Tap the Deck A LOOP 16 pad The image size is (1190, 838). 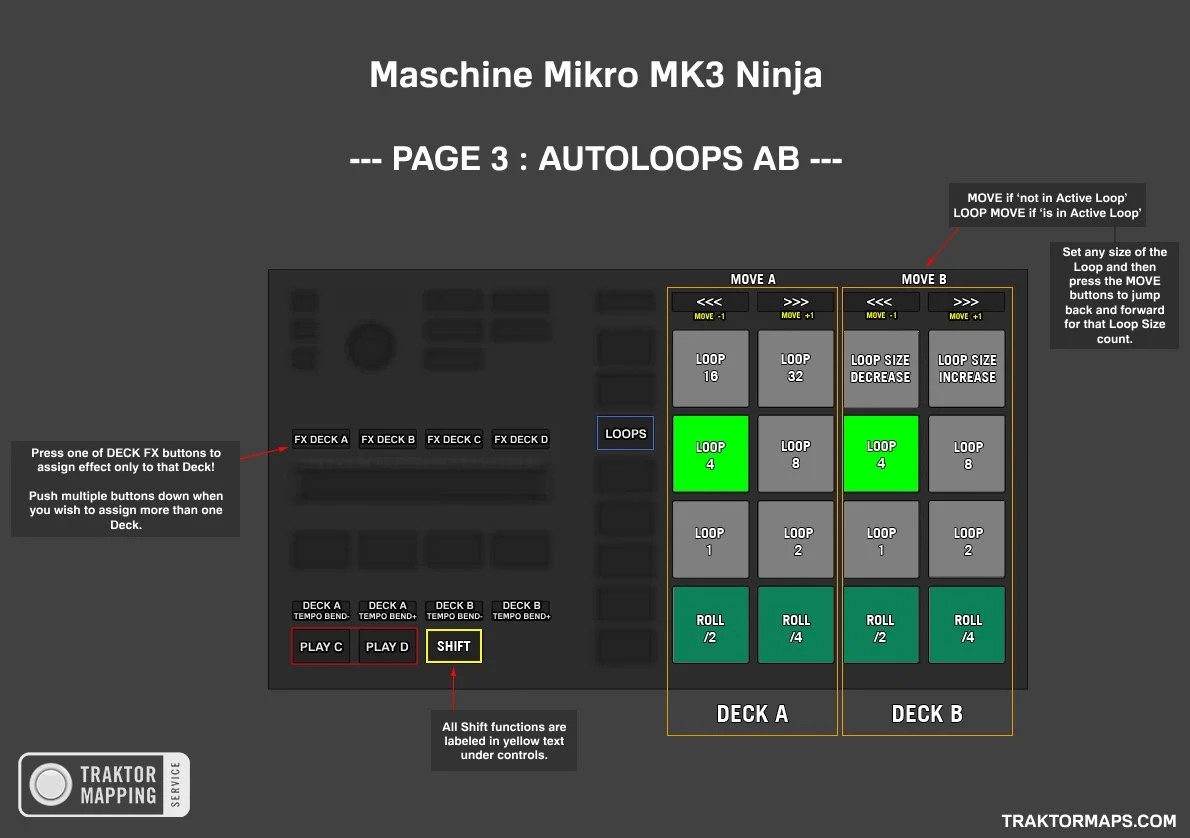pyautogui.click(x=710, y=368)
